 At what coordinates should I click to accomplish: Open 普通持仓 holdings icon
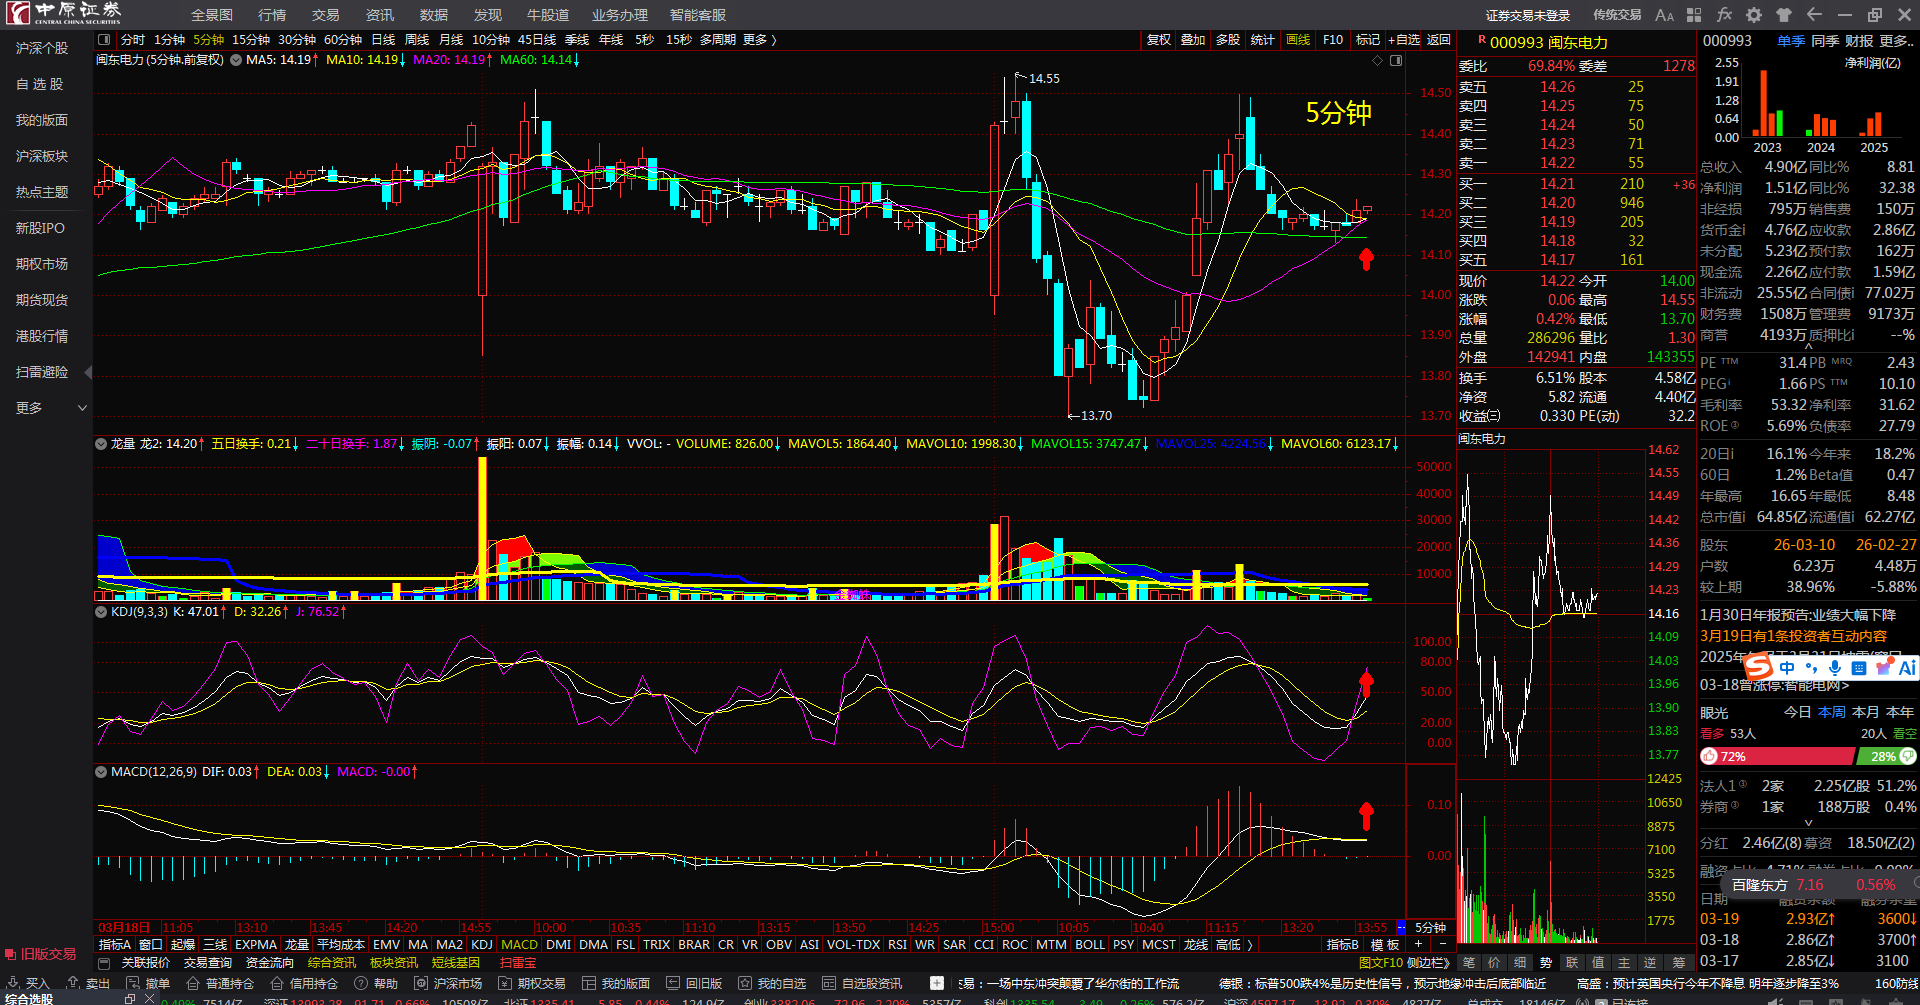coord(193,983)
